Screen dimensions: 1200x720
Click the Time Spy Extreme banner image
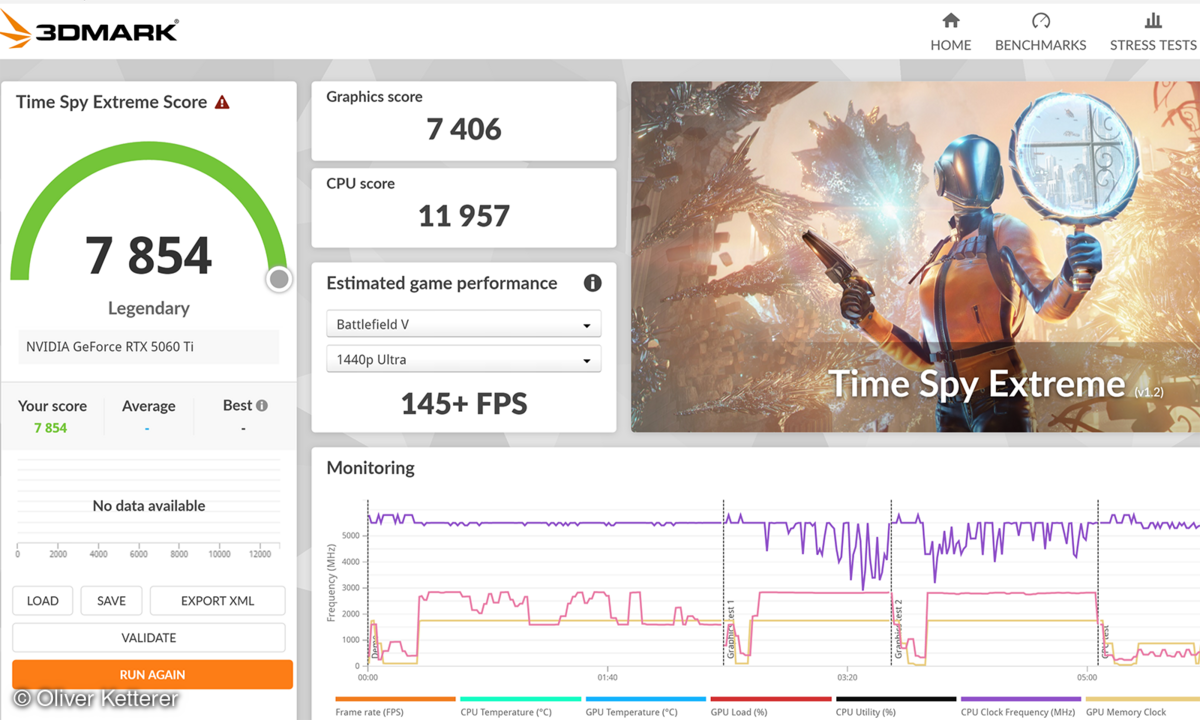click(x=915, y=257)
